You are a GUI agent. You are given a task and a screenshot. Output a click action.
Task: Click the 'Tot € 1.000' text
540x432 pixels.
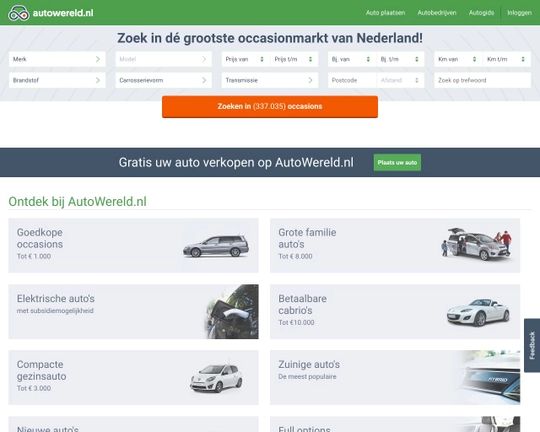point(34,256)
